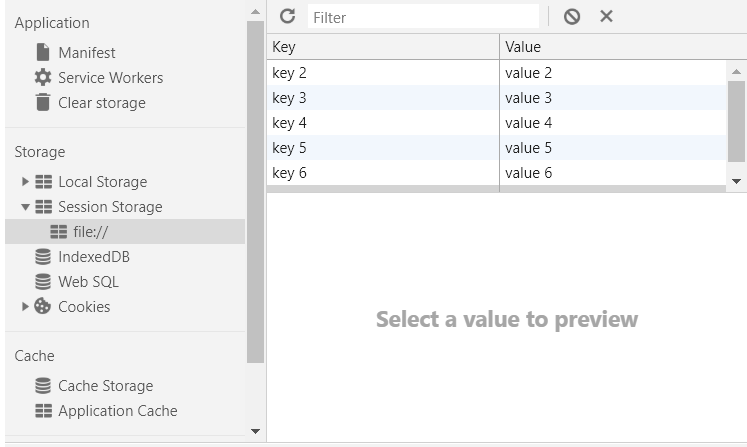
Task: Focus the Filter text field
Action: click(424, 17)
